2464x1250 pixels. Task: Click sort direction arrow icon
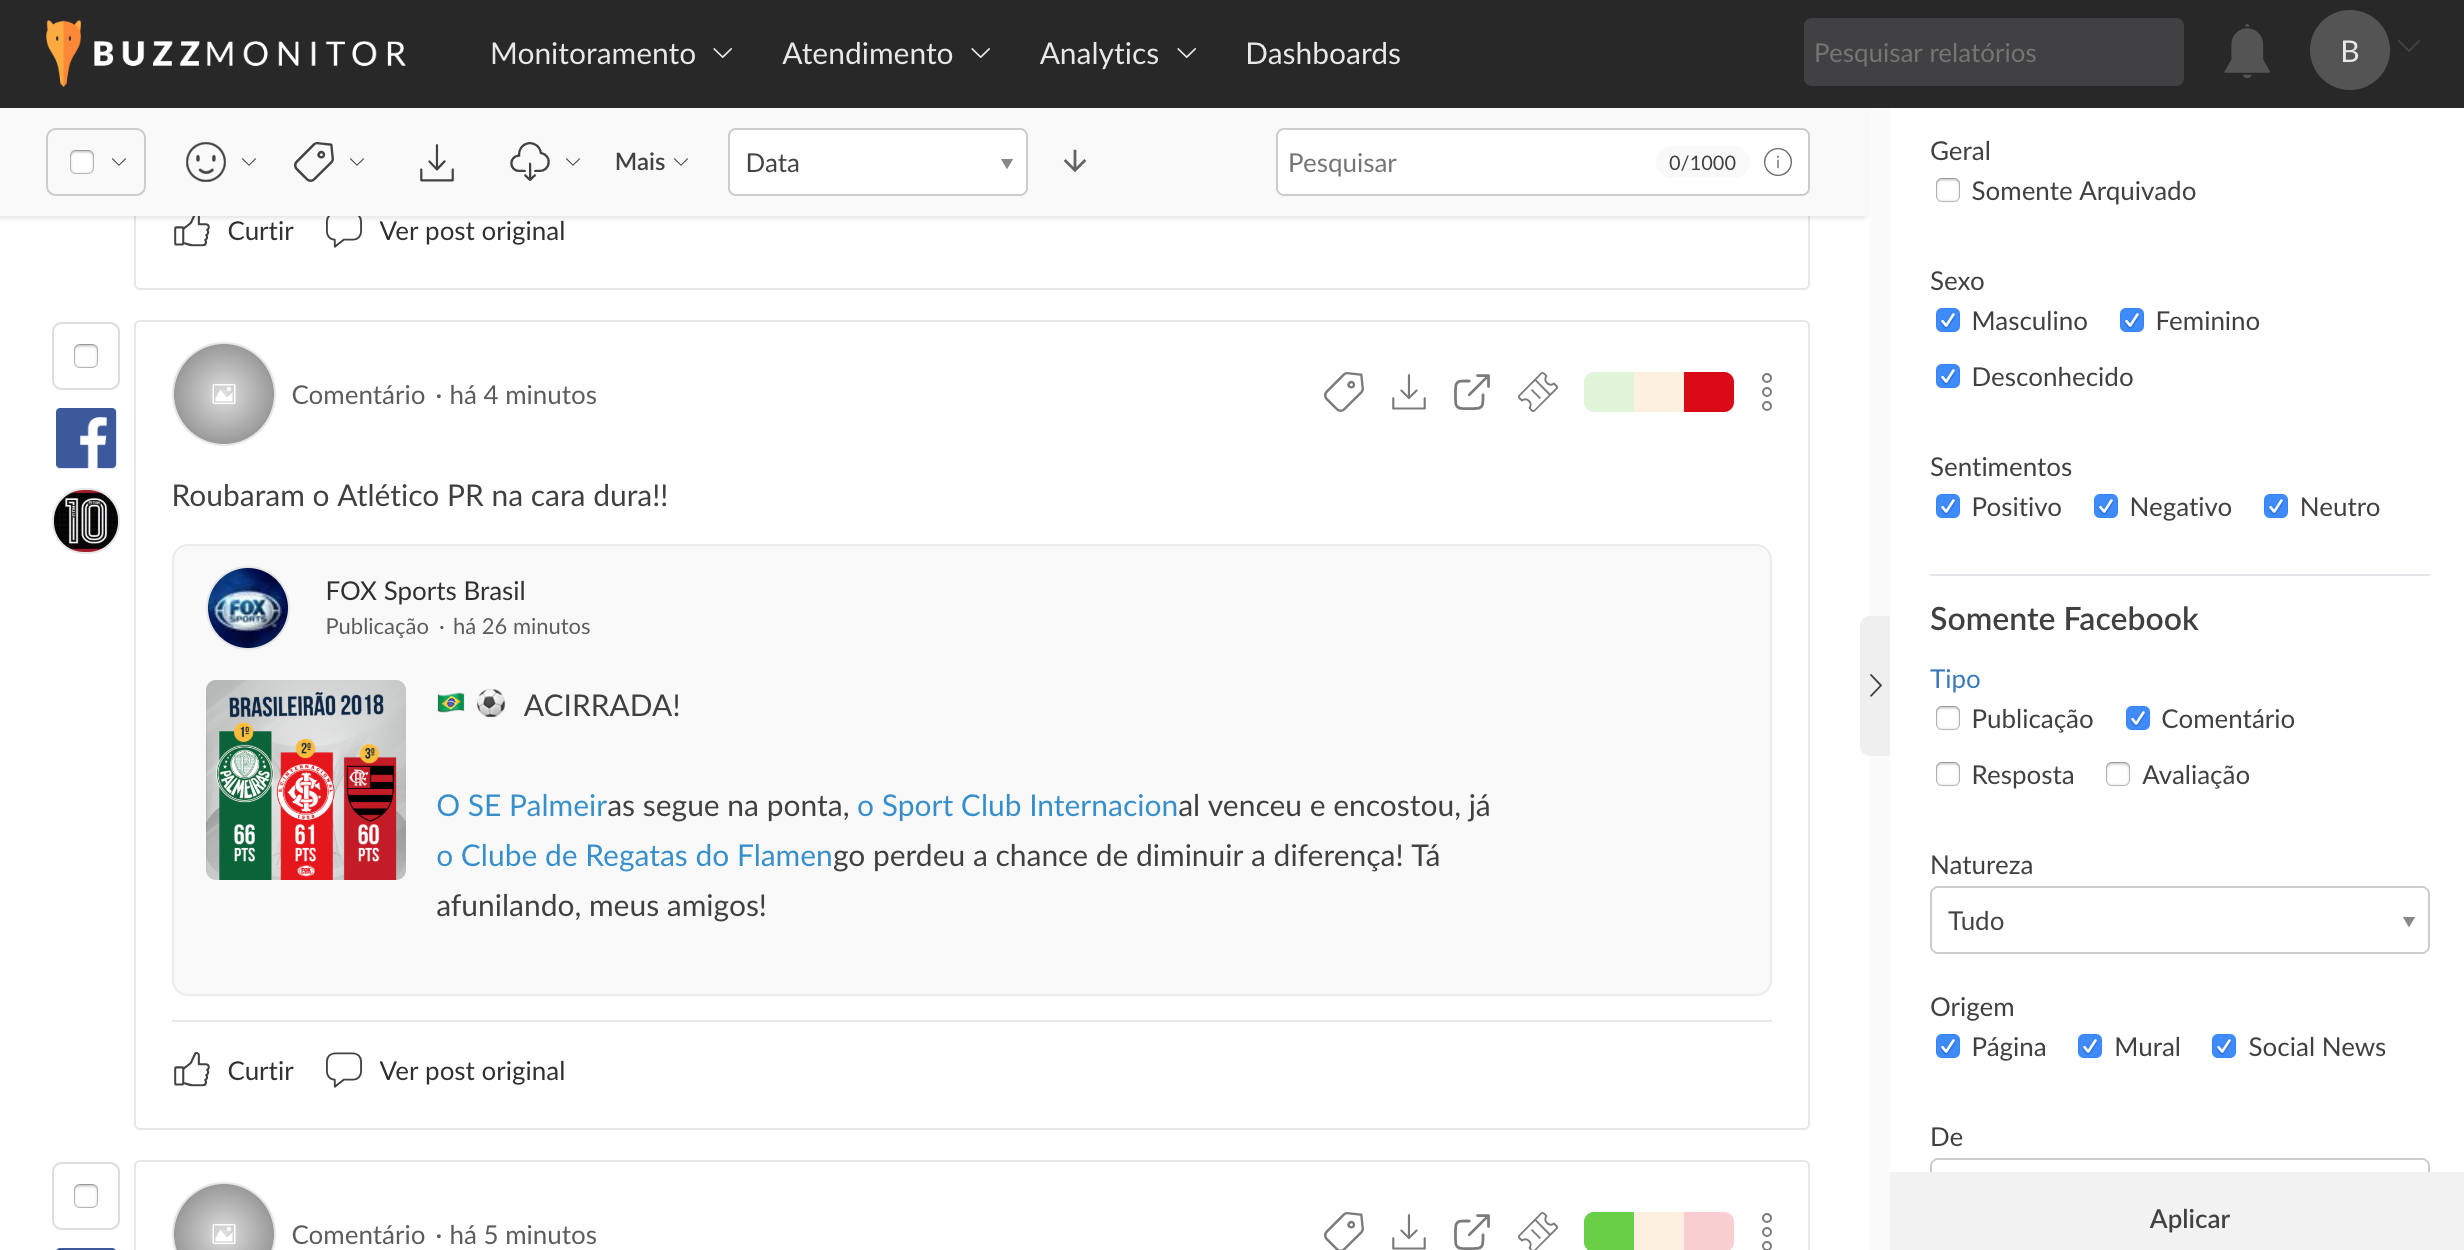[x=1075, y=162]
